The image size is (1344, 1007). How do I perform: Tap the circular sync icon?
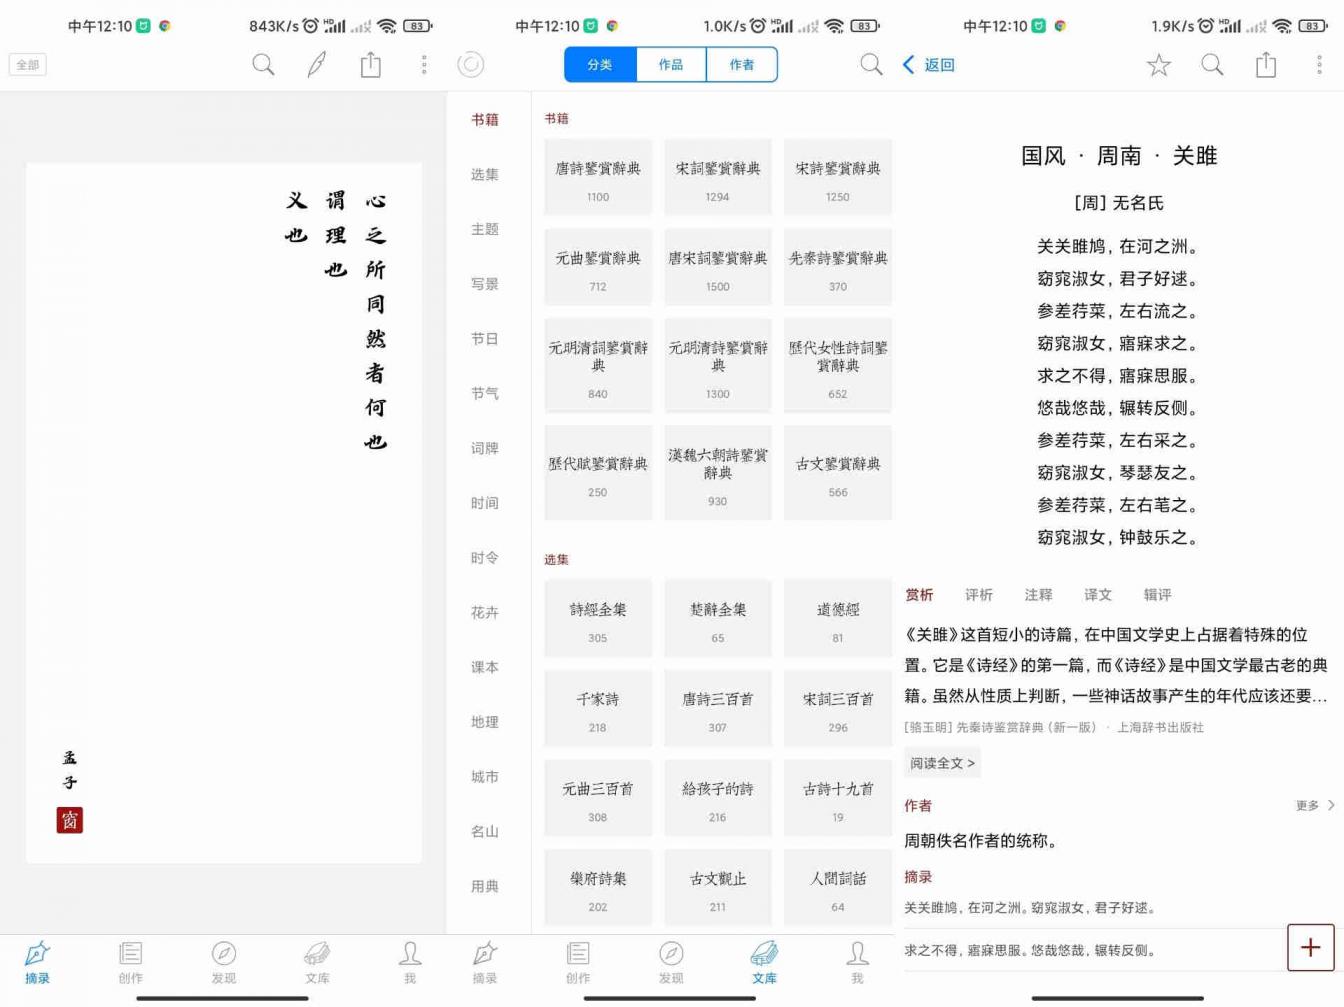(470, 64)
